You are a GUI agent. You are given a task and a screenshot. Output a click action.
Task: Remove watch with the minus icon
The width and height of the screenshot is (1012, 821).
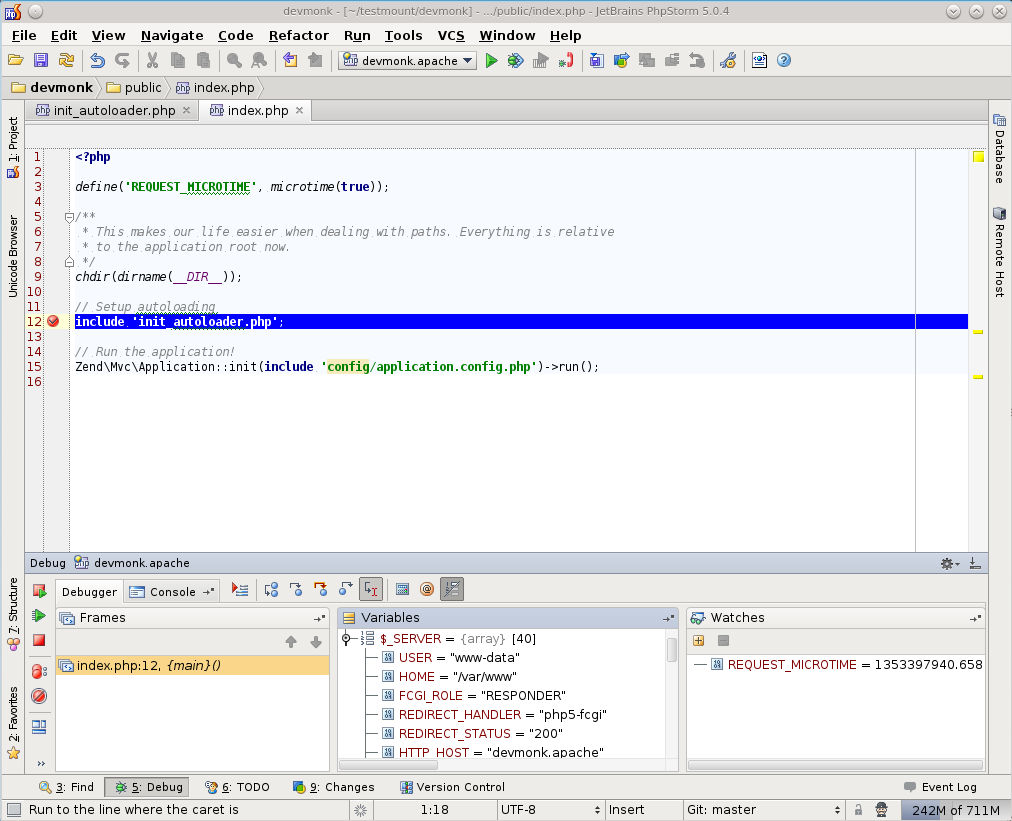tap(724, 641)
